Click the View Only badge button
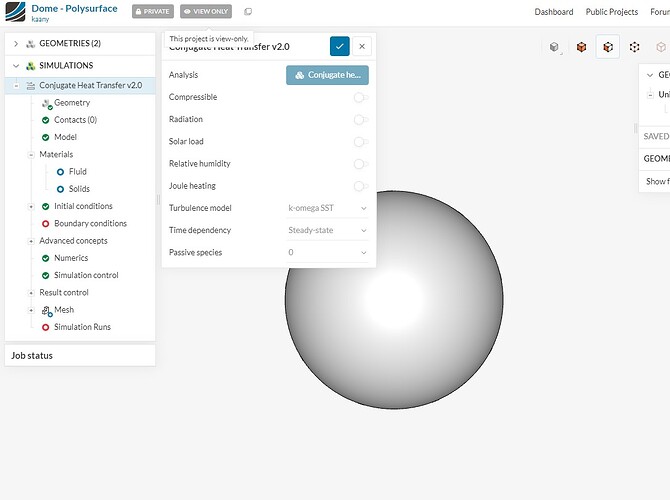The image size is (670, 500). 206,12
